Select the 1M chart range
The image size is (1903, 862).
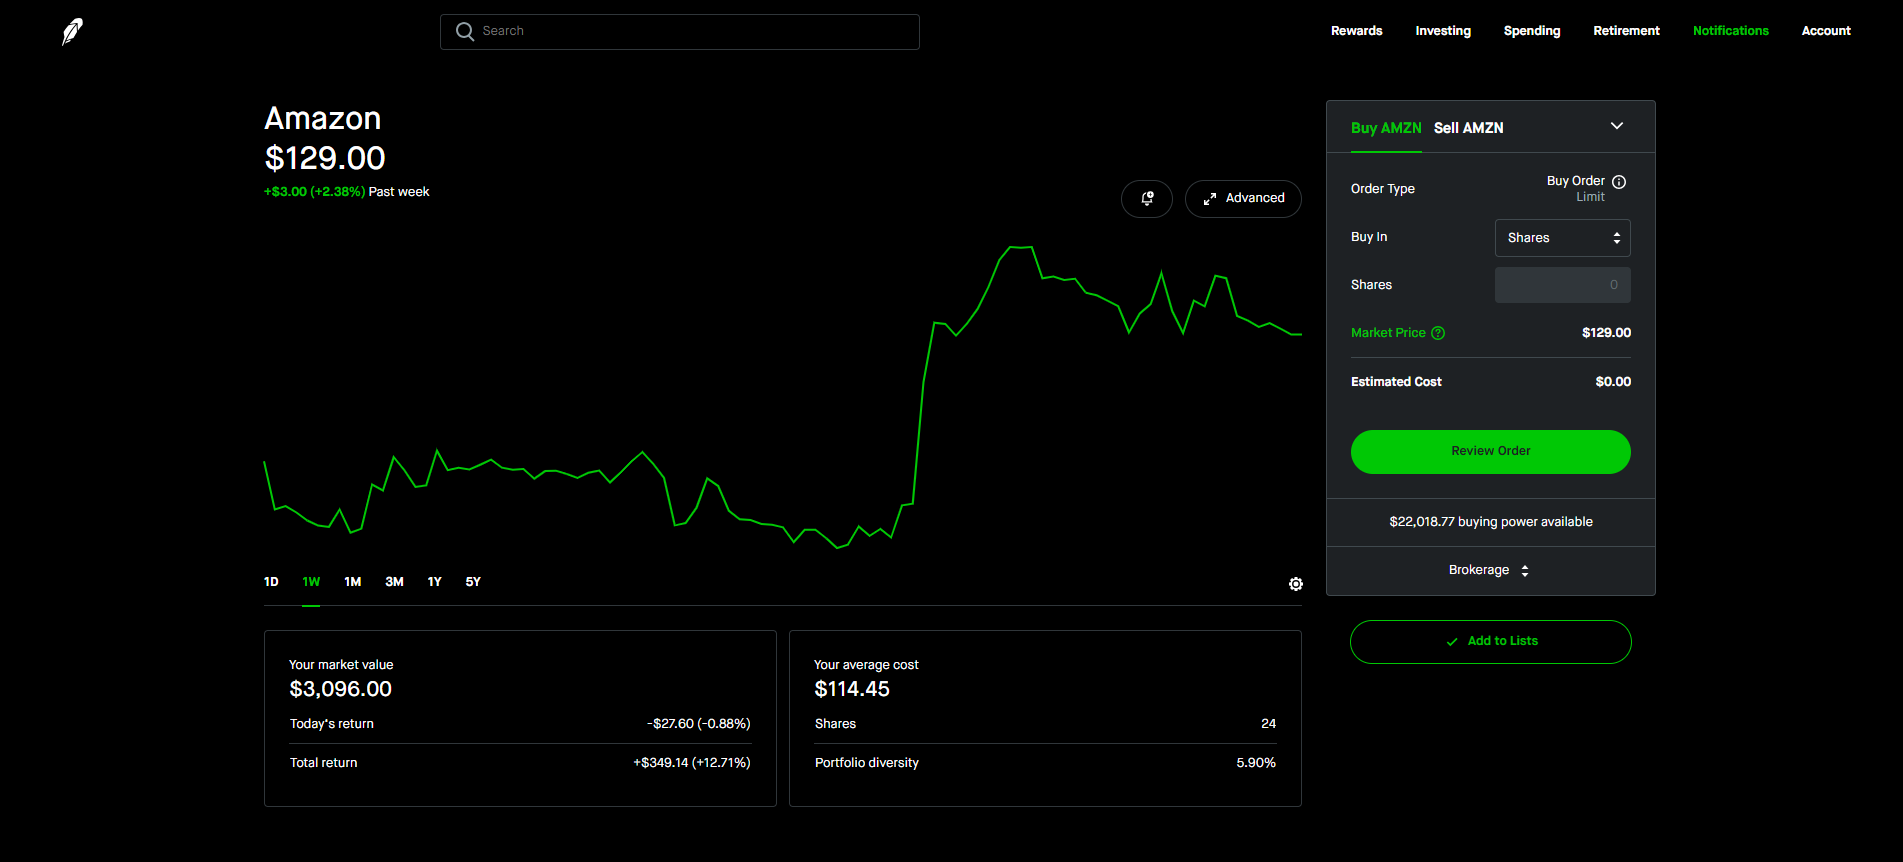tap(352, 582)
